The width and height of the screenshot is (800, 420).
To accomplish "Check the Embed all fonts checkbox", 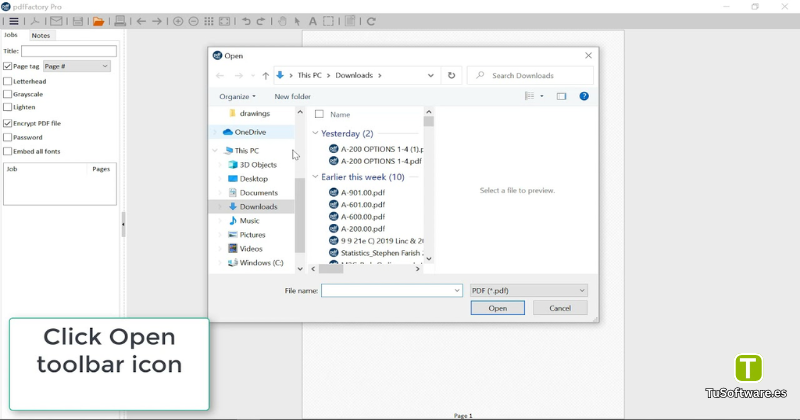I will click(x=8, y=152).
